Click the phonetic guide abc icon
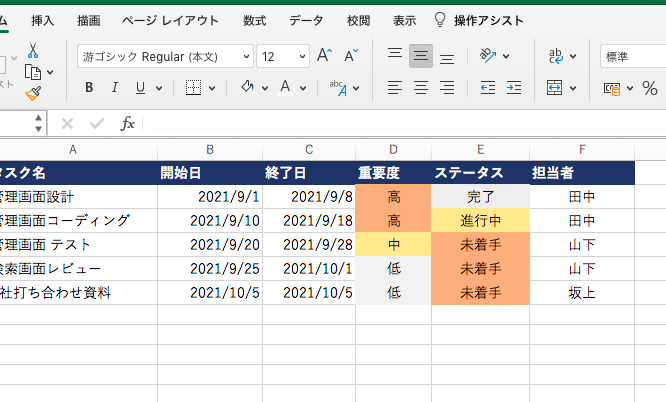 (x=339, y=88)
